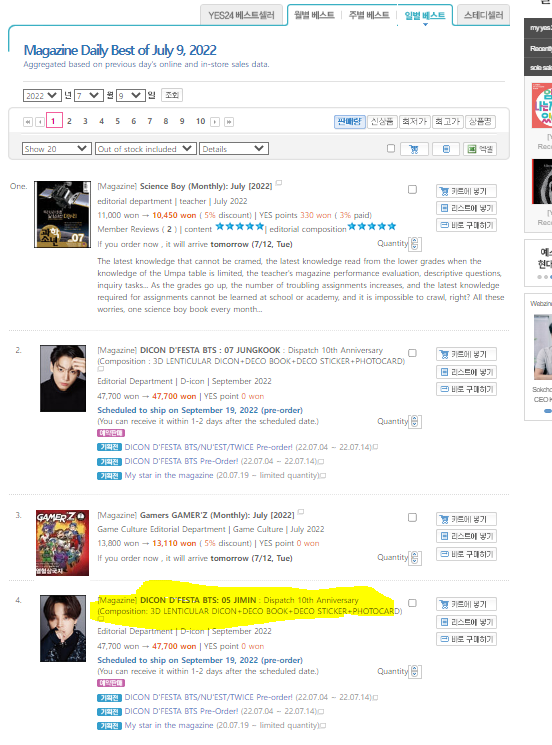
Task: Open DICON D'FESTA BTS: 05 JIMIN link
Action: 198,600
